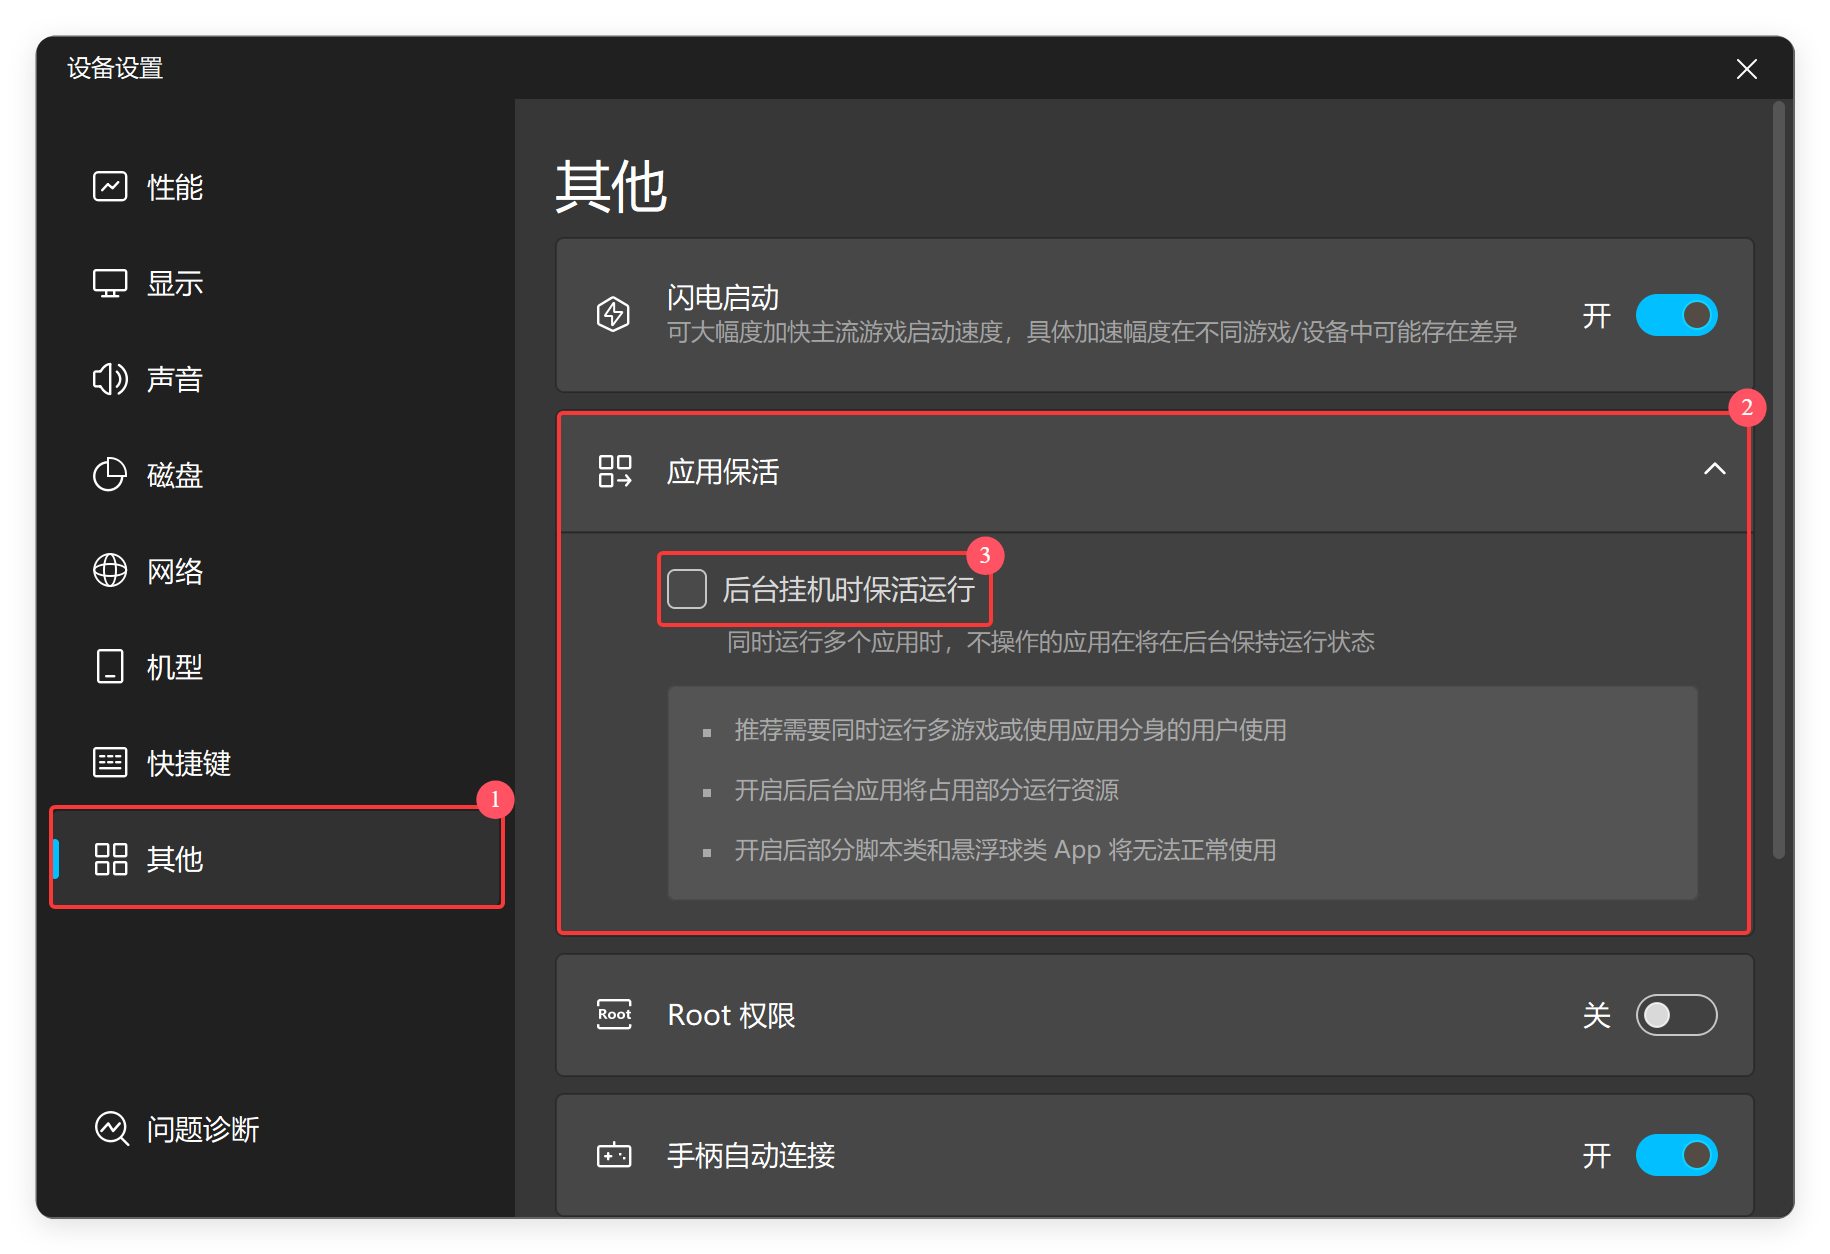Viewport: 1830px width, 1254px height.
Task: Click the 后台挂机时保活运行 label text
Action: point(849,589)
